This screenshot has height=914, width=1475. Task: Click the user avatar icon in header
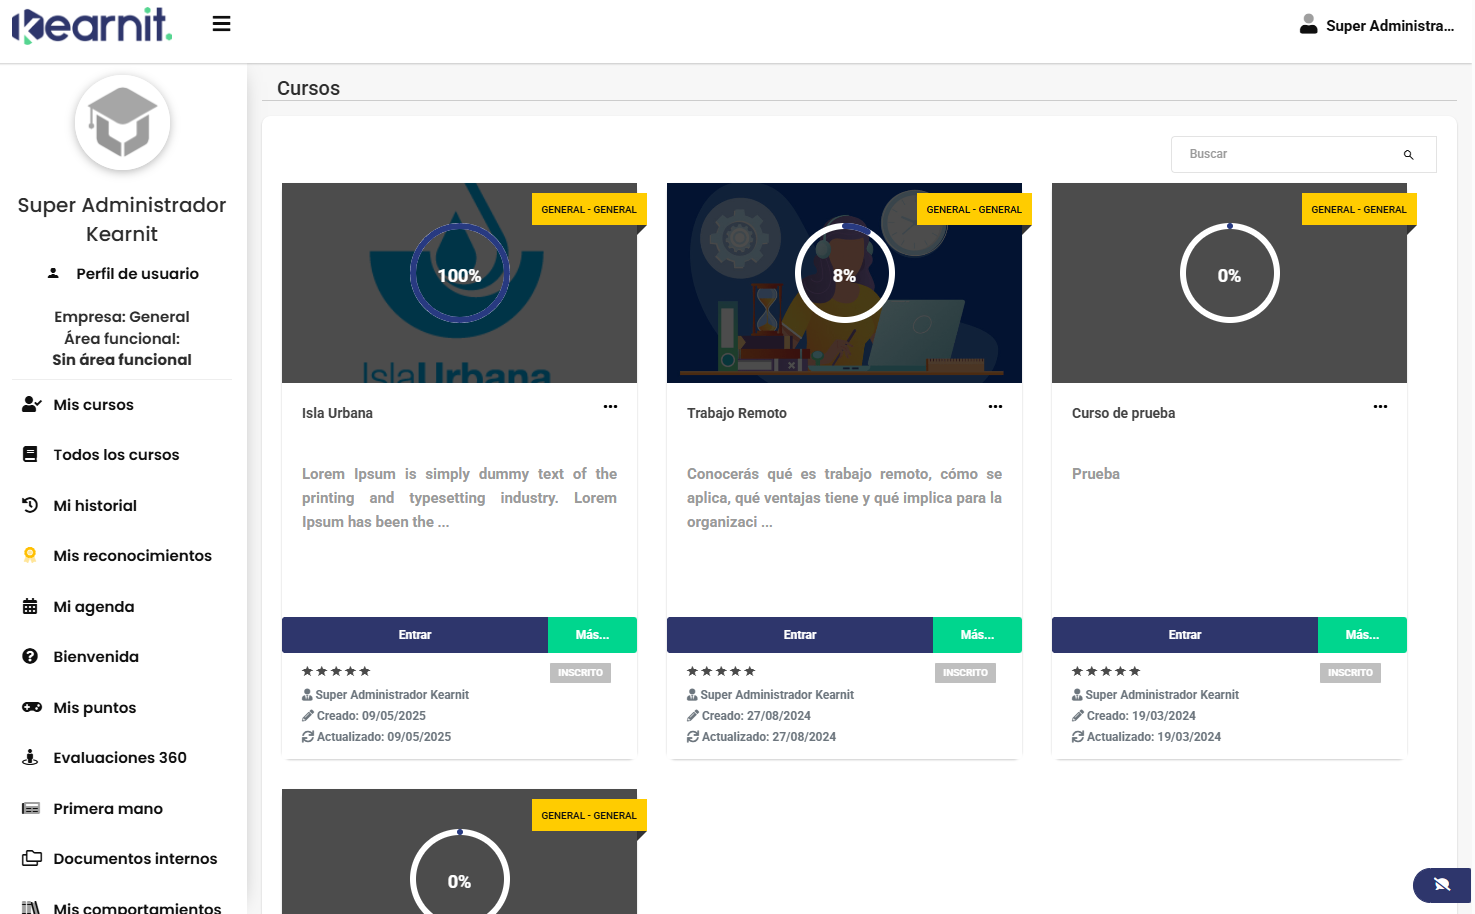pyautogui.click(x=1308, y=25)
